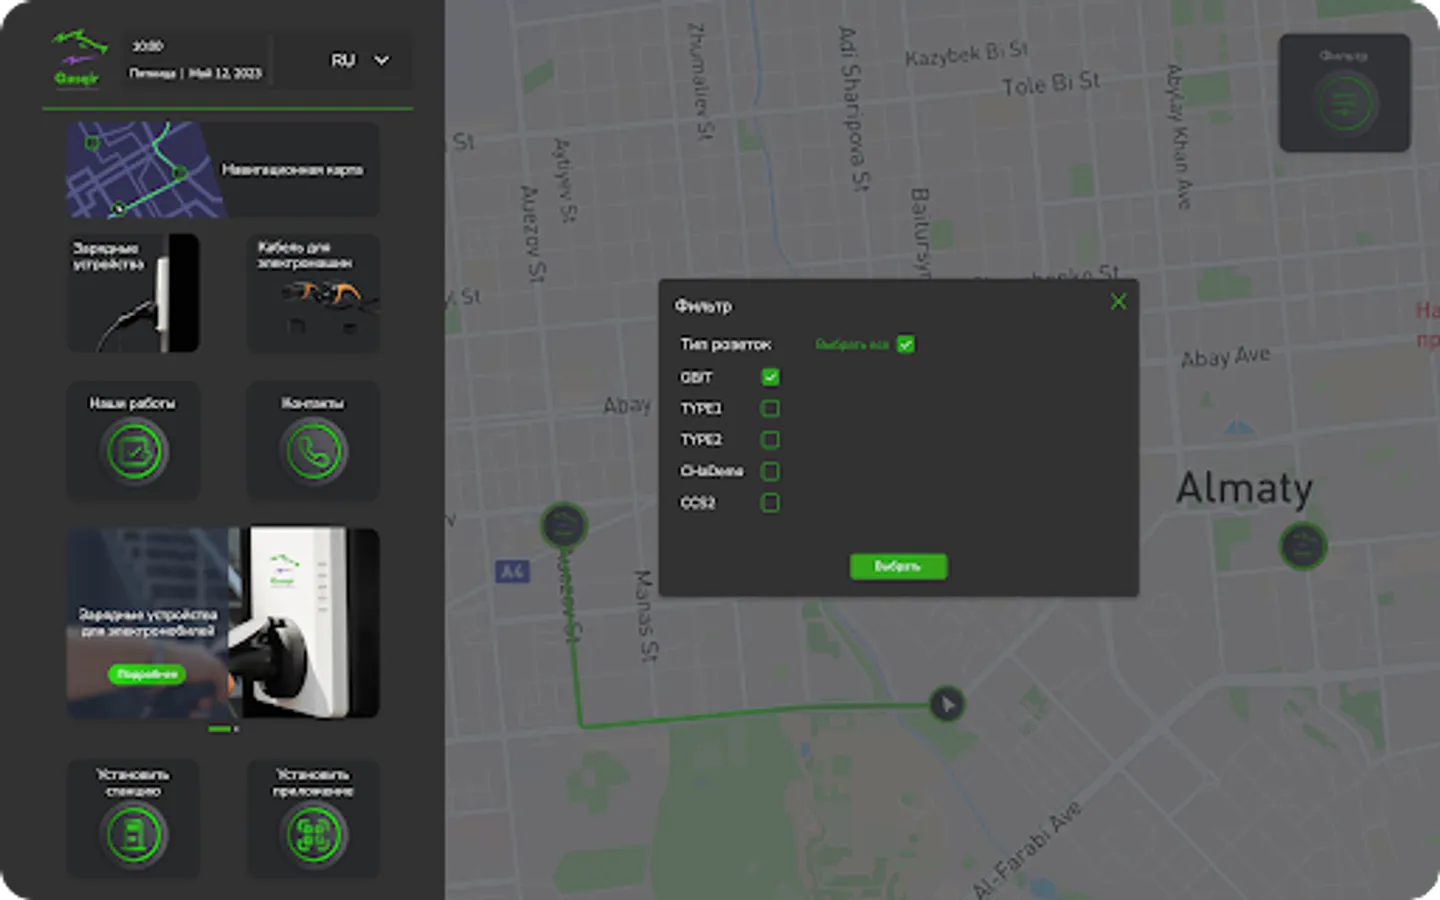Click the navigation arrow marker on the route
The width and height of the screenshot is (1440, 900).
[x=946, y=704]
